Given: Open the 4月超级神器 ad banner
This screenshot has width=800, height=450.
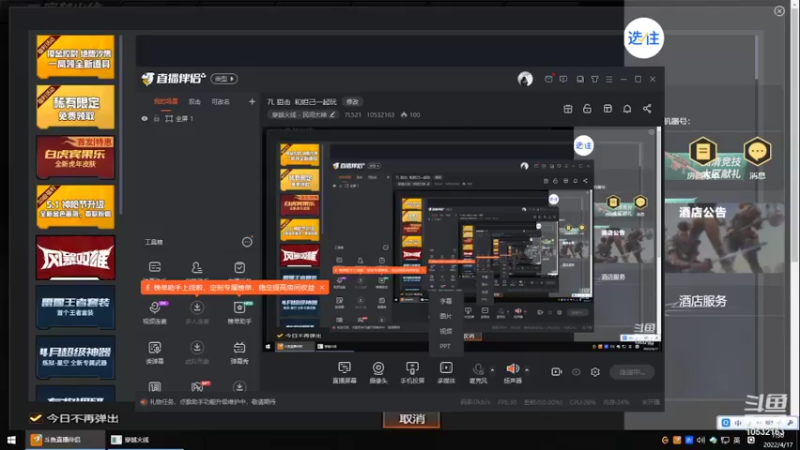Looking at the screenshot, I should 76,357.
